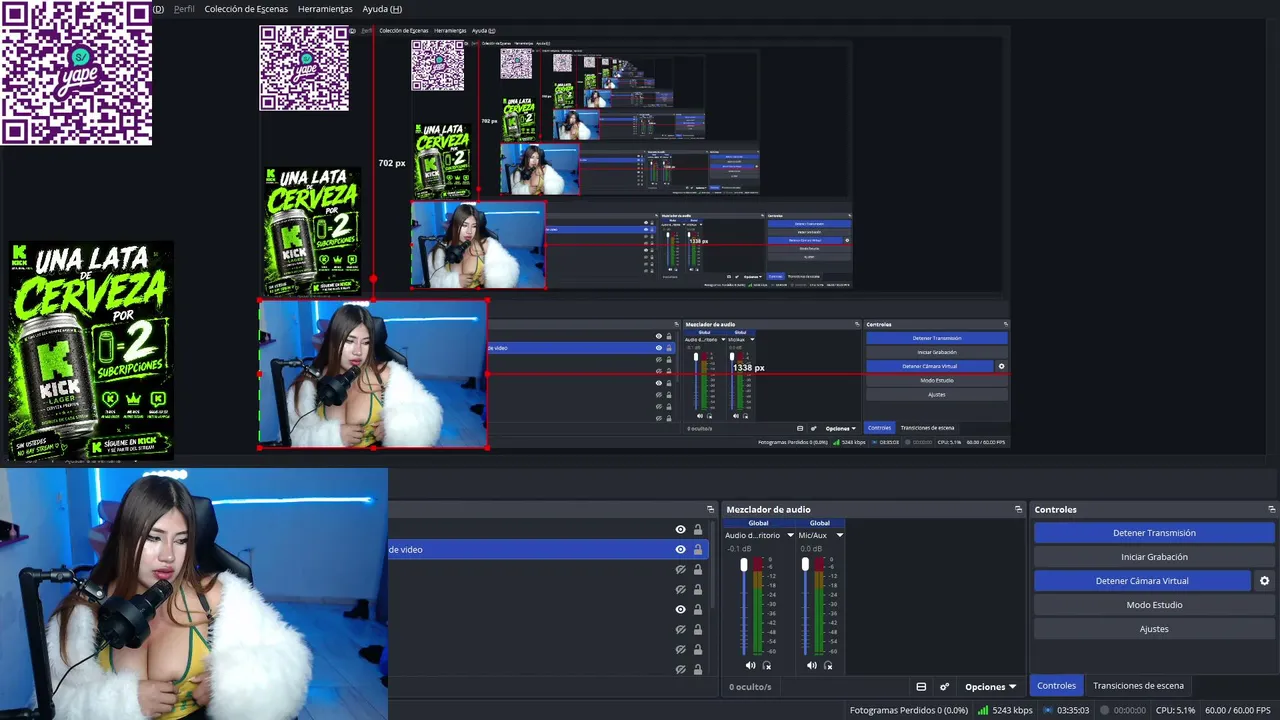Switch to the Transiciones de escena tab
1280x720 pixels.
[x=1138, y=686]
